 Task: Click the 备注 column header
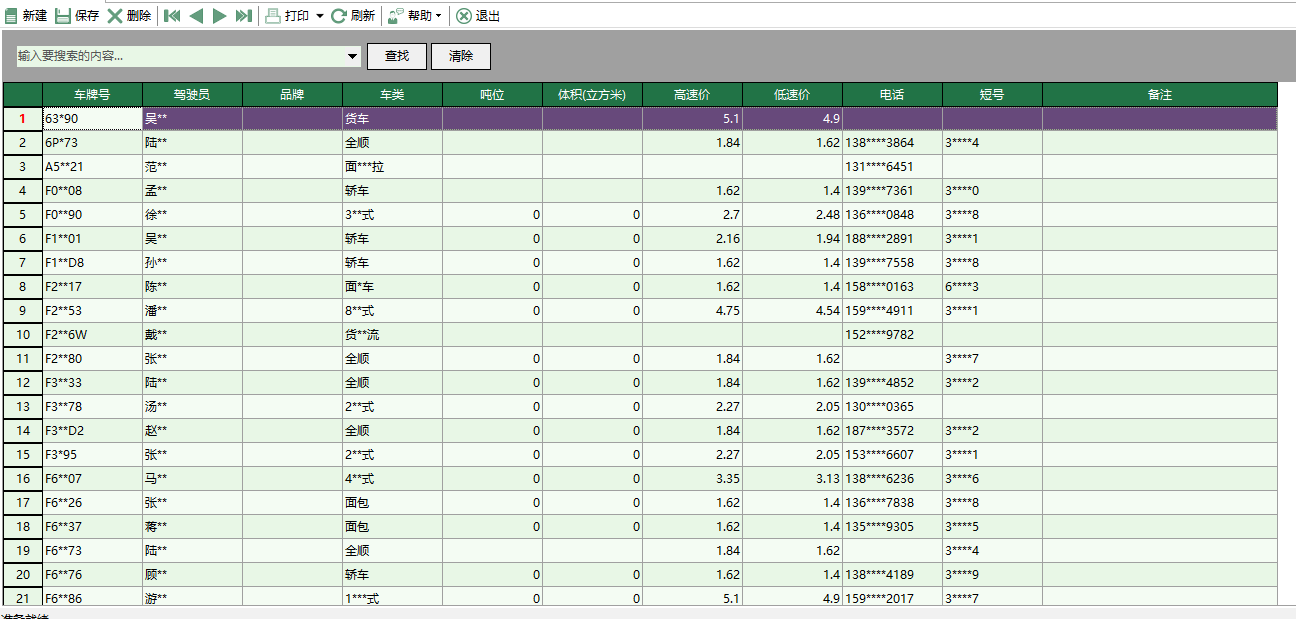[1160, 93]
